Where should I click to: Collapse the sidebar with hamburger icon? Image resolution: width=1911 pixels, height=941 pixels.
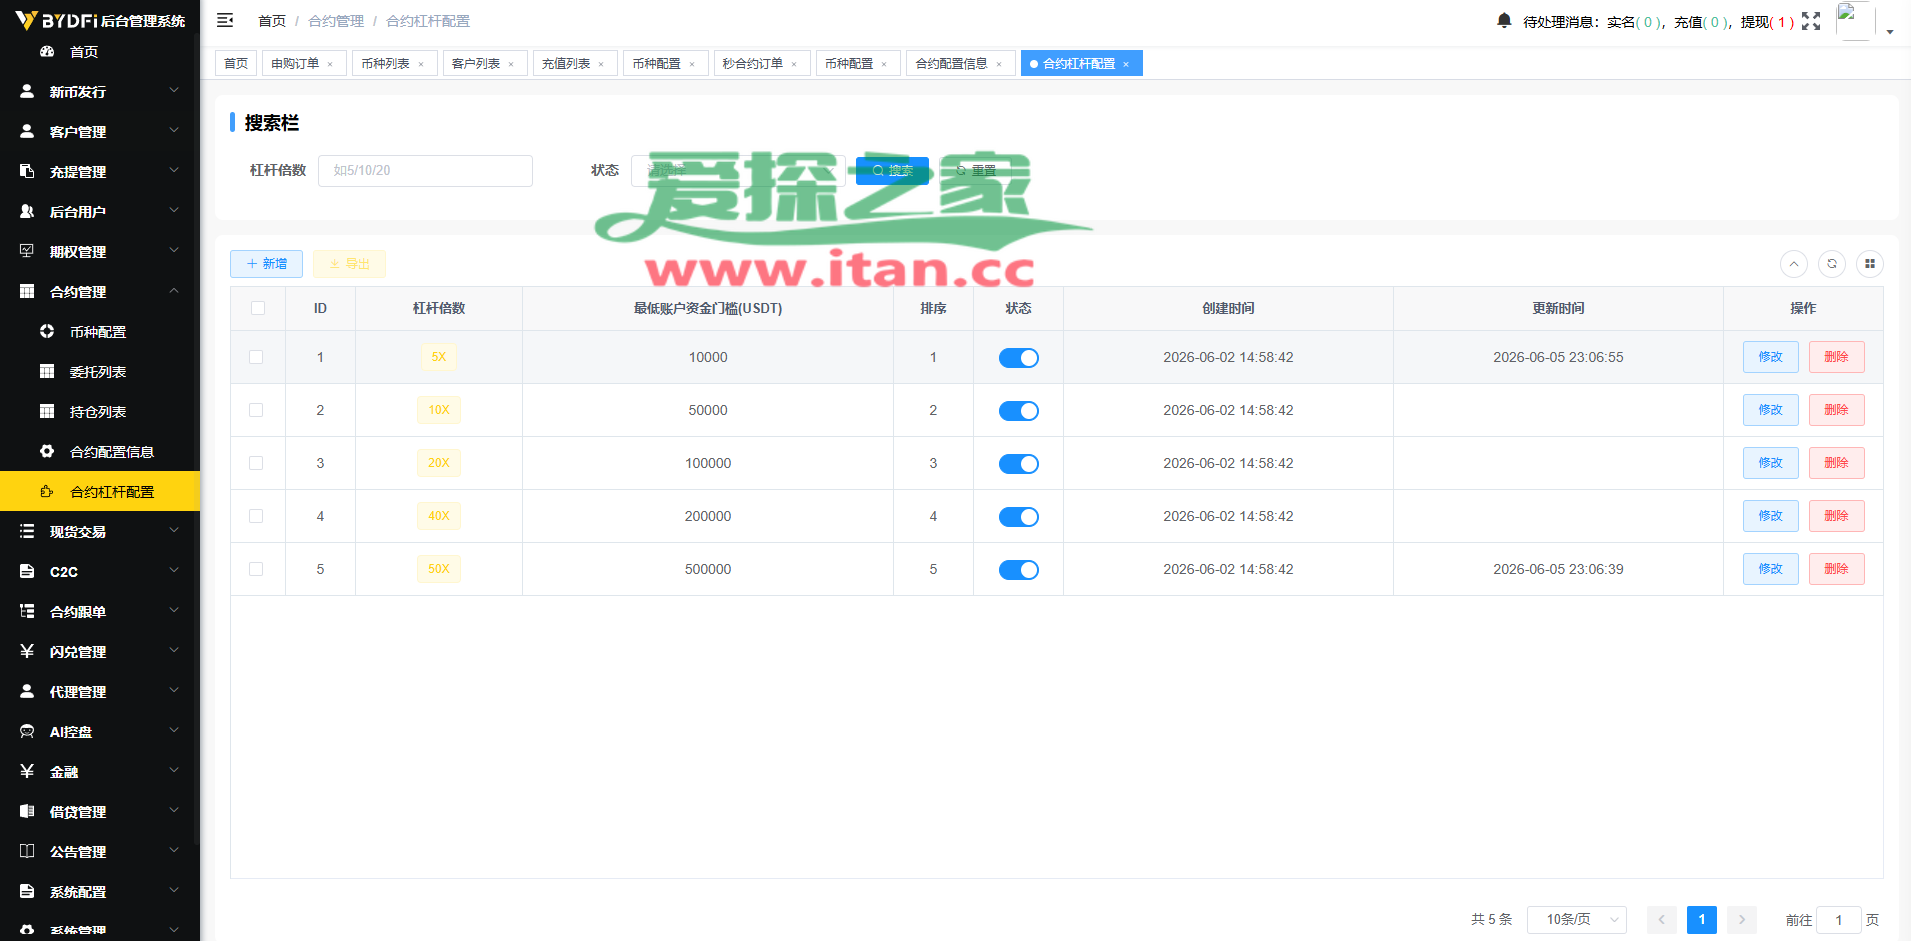click(225, 20)
